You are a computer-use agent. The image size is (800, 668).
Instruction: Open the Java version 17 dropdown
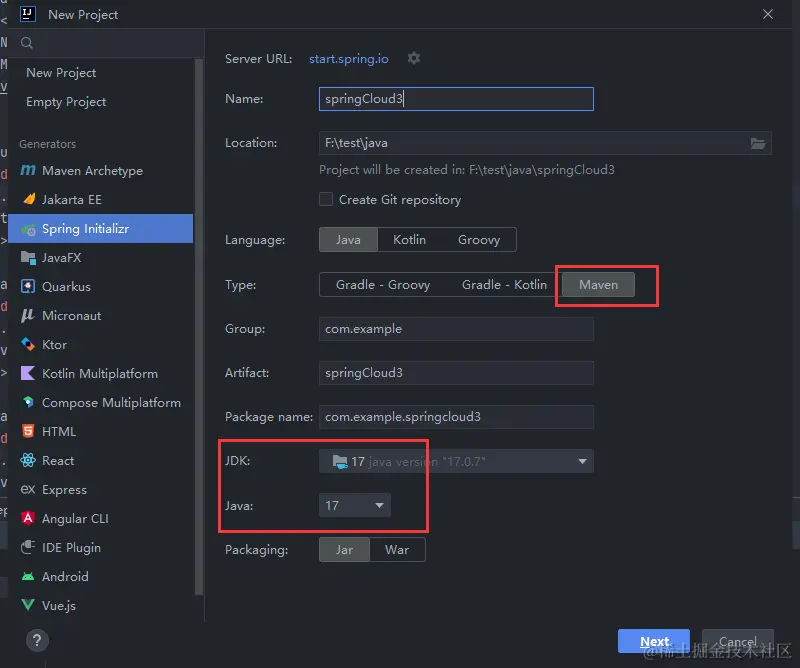coord(355,505)
